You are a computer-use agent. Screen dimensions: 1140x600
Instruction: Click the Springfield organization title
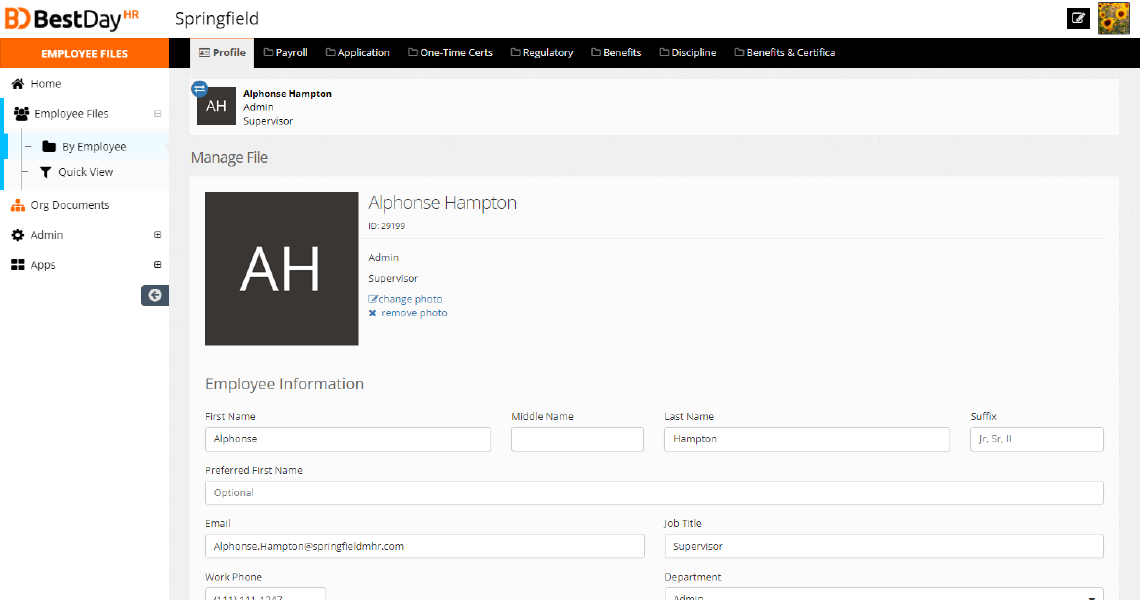tap(217, 18)
